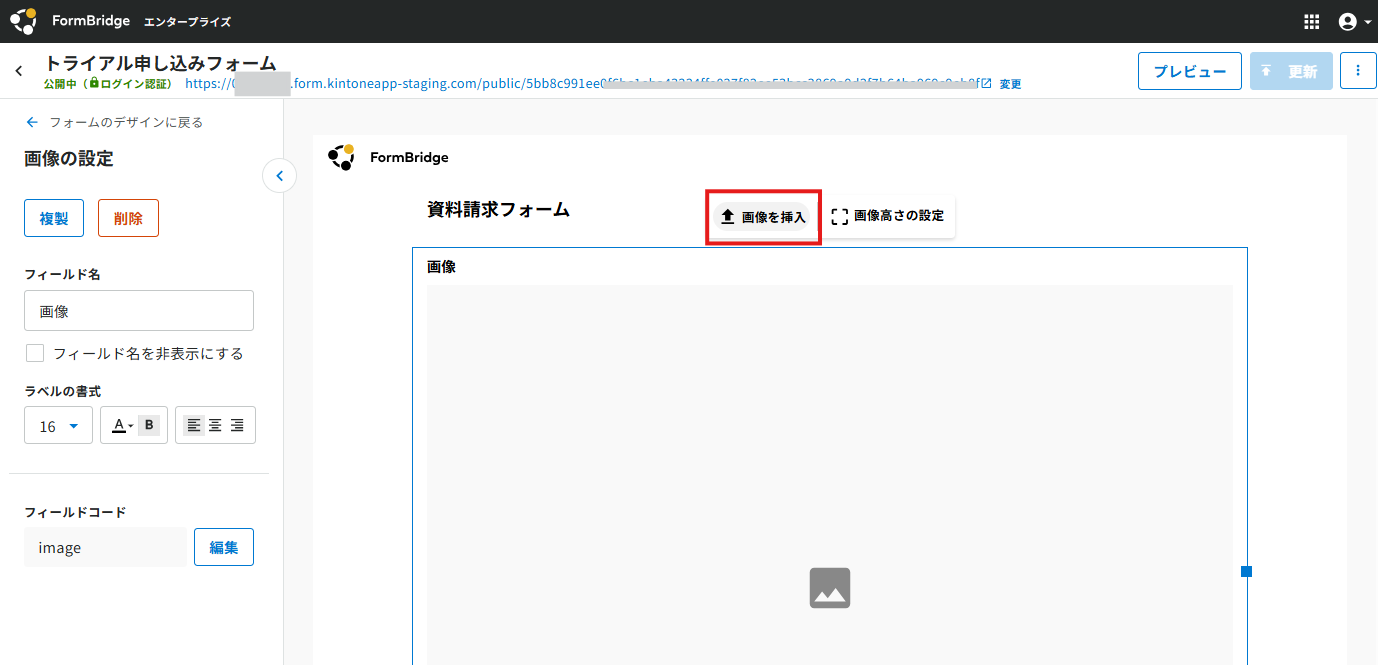The image size is (1378, 665).
Task: Click the Insert Image (画像を挿入) button
Action: pos(762,217)
